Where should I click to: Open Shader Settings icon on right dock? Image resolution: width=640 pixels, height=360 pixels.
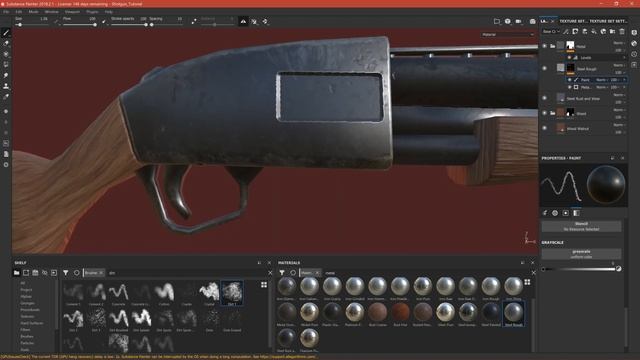[x=634, y=43]
